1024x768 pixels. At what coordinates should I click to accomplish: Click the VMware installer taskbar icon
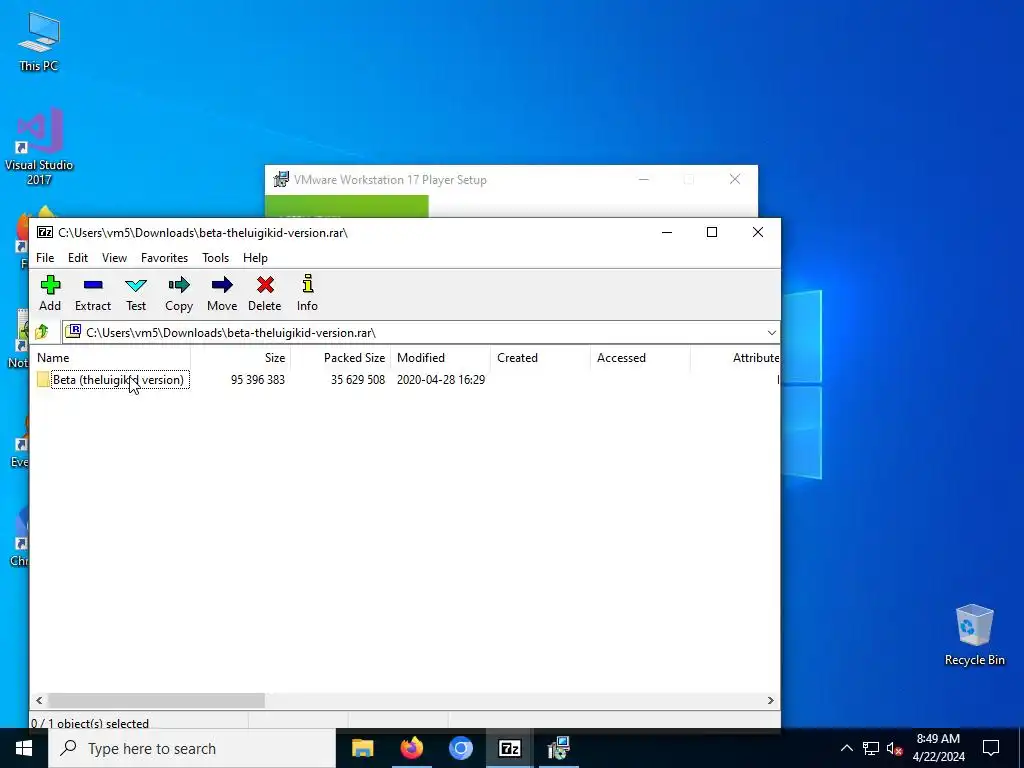click(558, 748)
